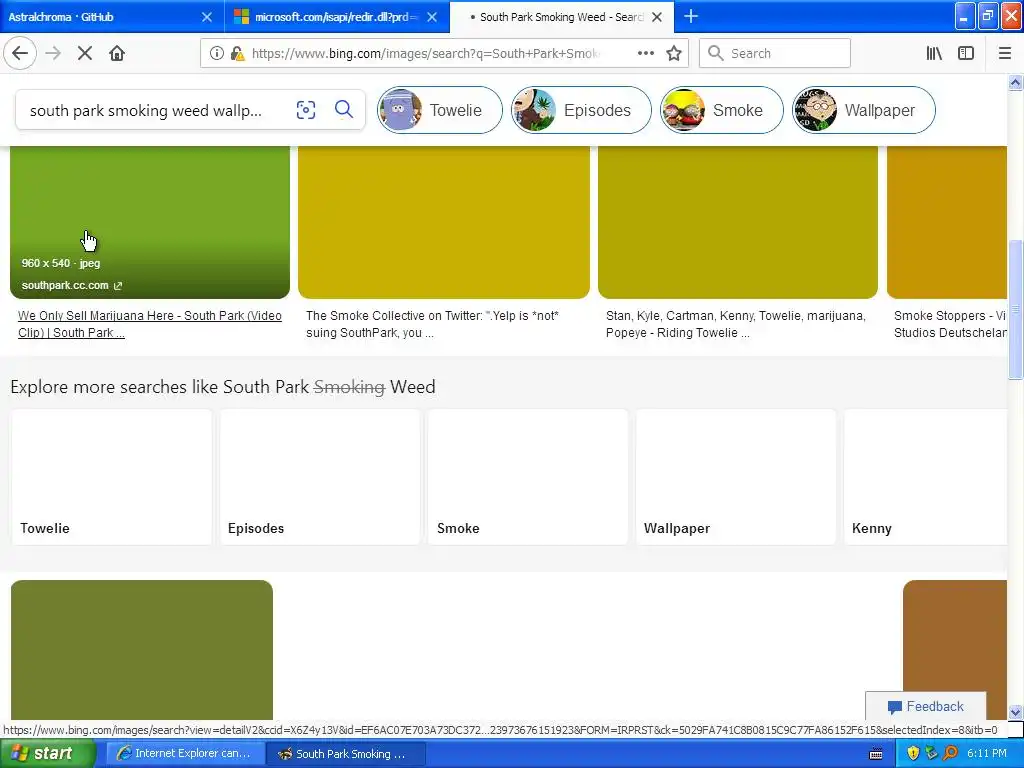Open the Smoke related search card
This screenshot has width=1024, height=768.
tap(528, 477)
